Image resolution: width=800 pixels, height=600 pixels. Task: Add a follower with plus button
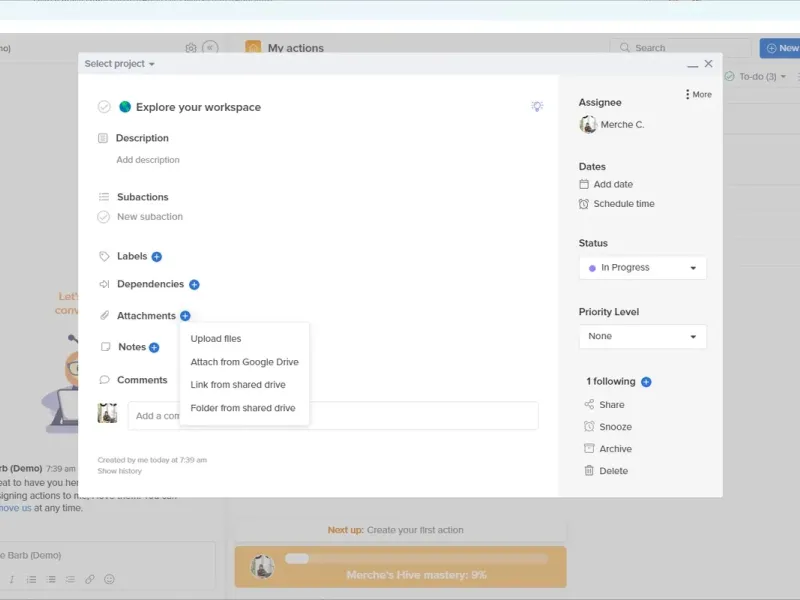point(646,382)
